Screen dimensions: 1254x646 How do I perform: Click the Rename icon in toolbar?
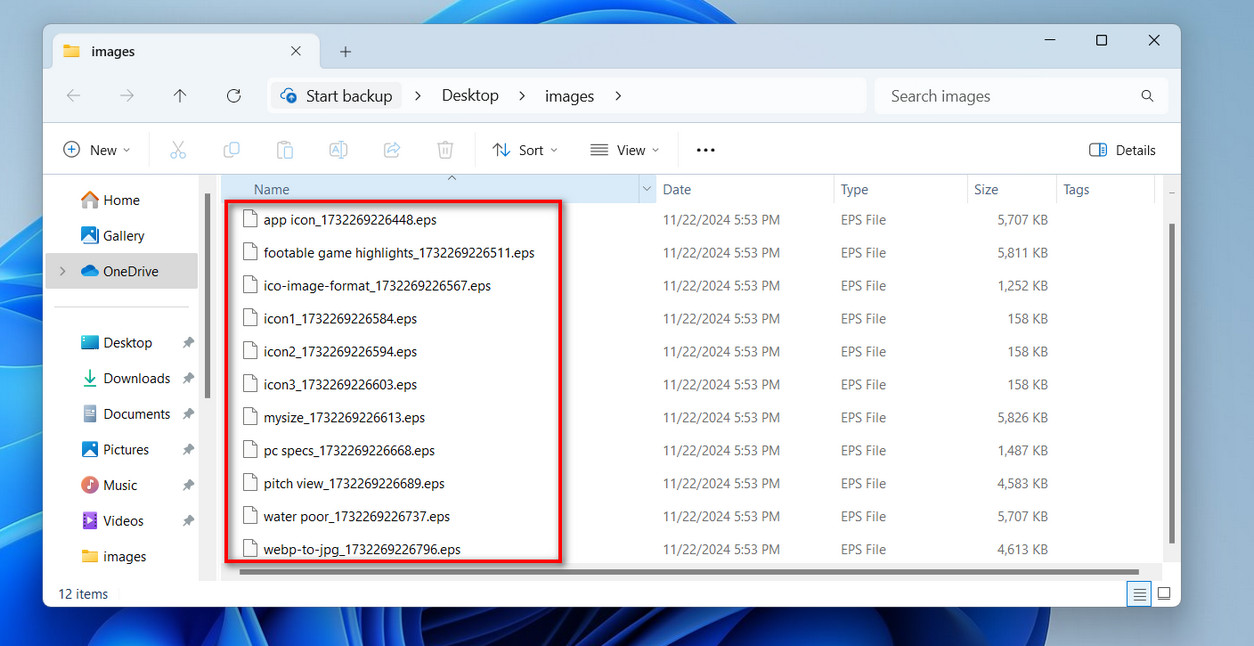338,150
